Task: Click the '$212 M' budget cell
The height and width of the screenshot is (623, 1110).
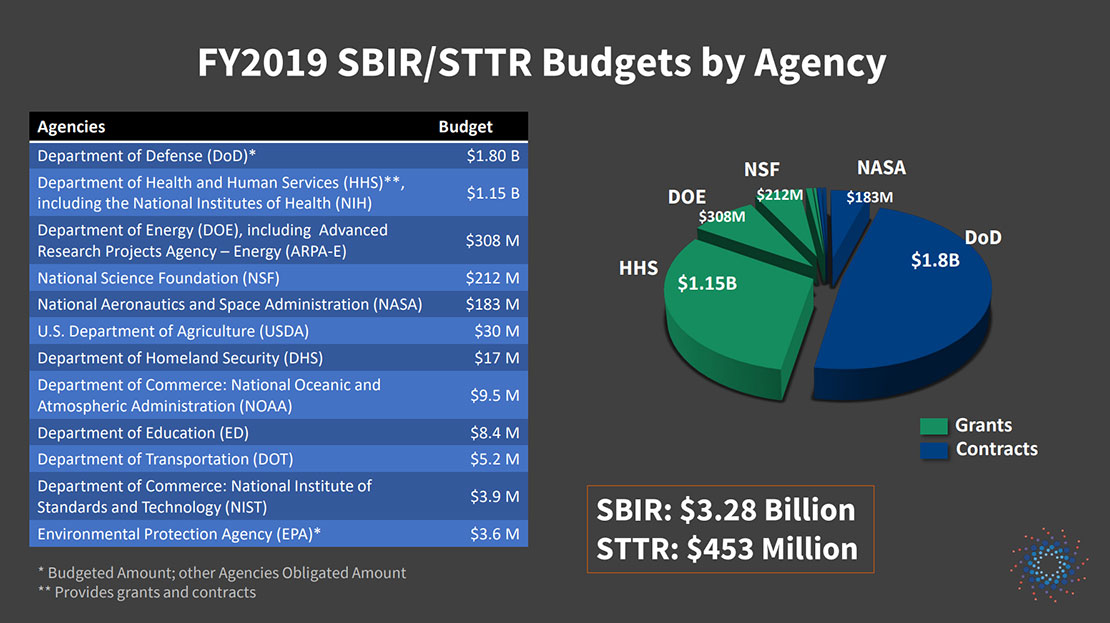Action: (x=492, y=278)
